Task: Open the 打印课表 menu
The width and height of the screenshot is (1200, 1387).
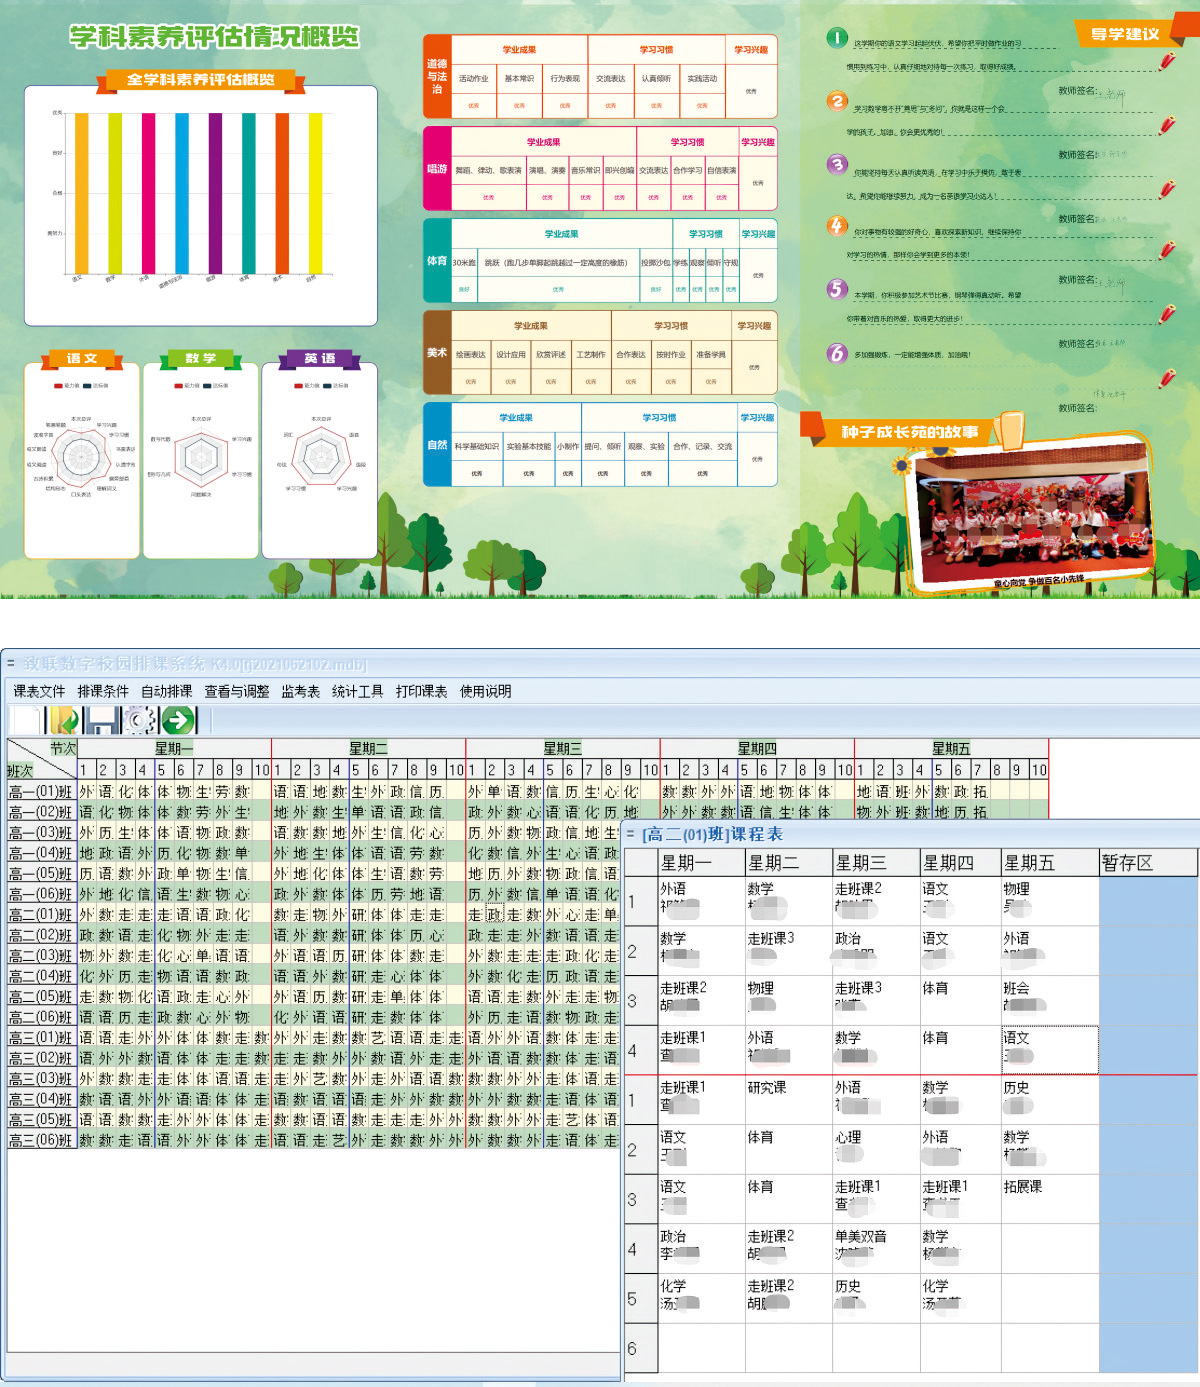Action: click(x=421, y=691)
